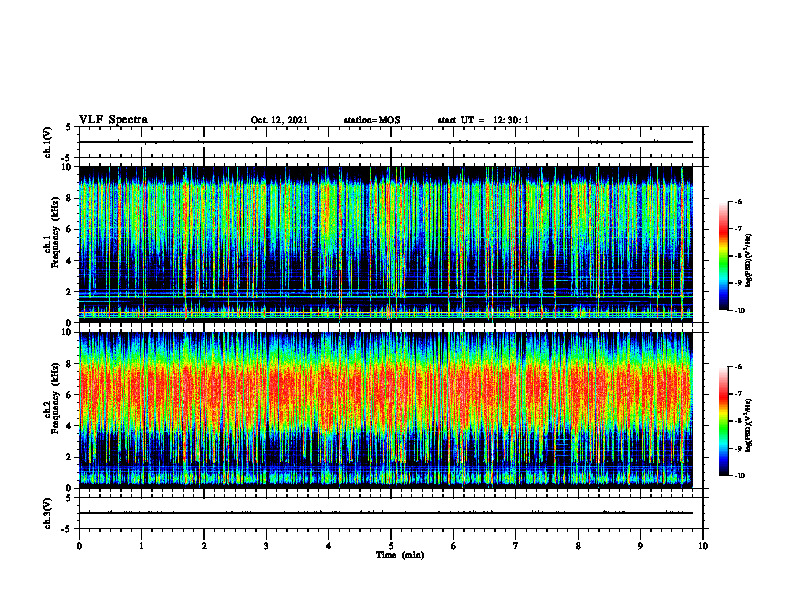This screenshot has height=612, width=792.
Task: Click the ch.2 spectrogram plot area
Action: 386,410
